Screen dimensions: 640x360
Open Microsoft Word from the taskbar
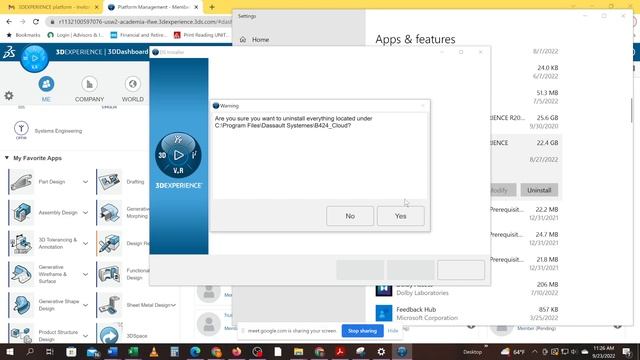pyautogui.click(x=113, y=351)
